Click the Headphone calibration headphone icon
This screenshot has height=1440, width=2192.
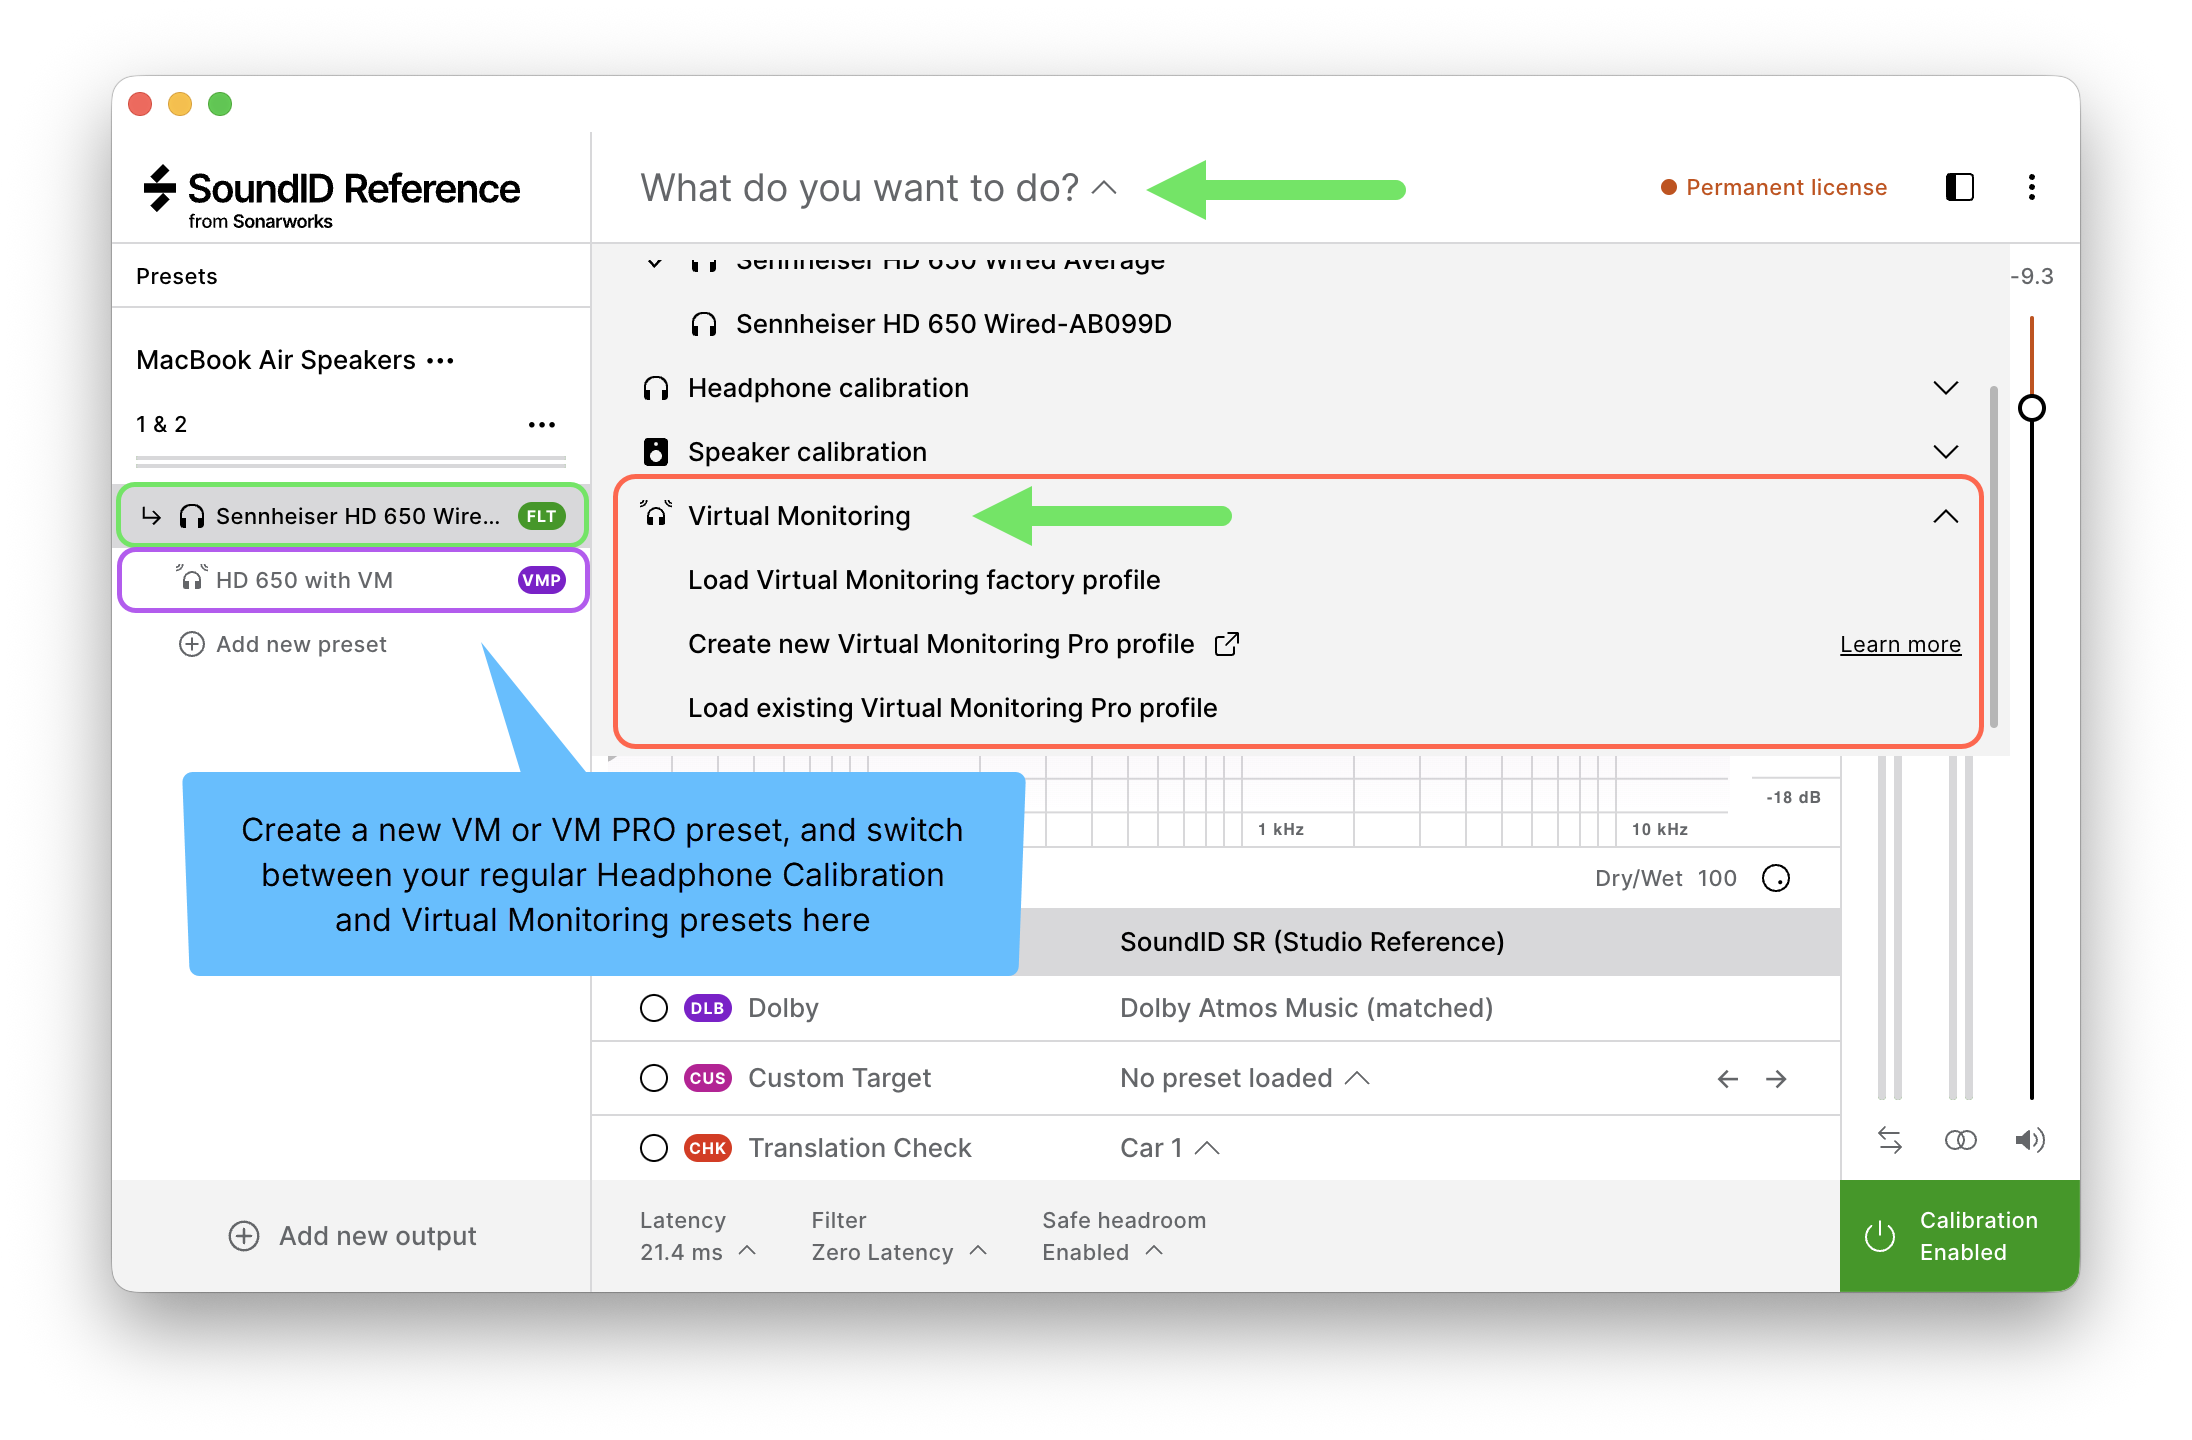656,388
